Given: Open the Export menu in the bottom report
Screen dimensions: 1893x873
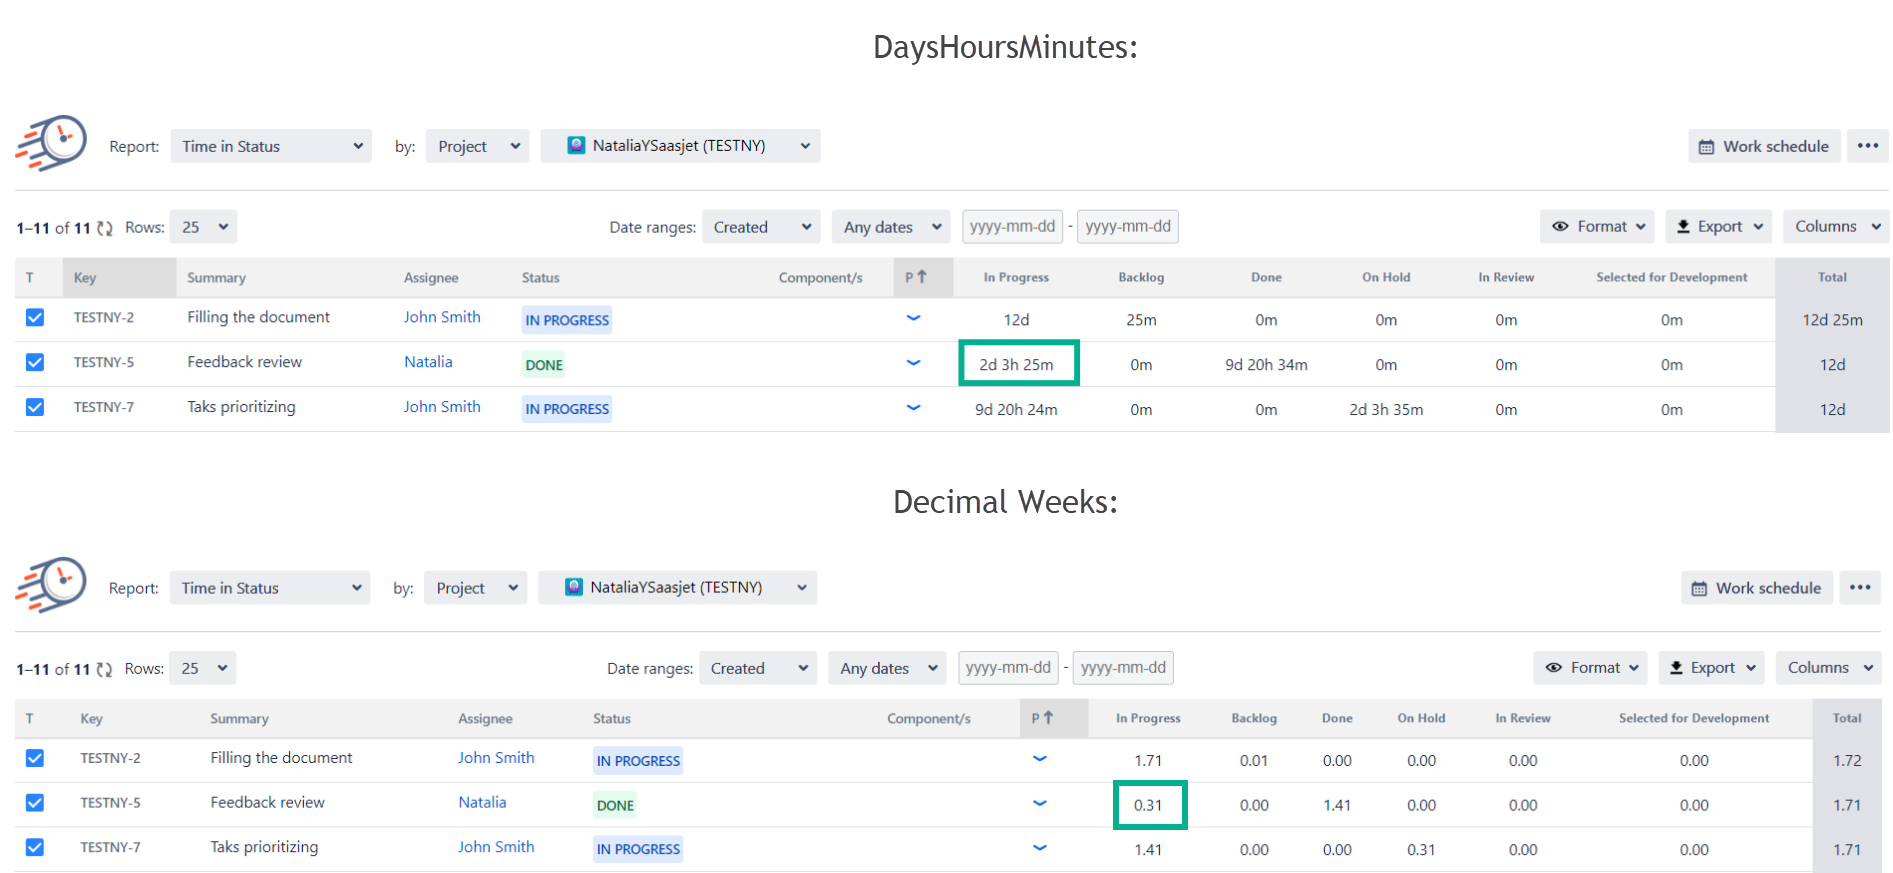Looking at the screenshot, I should (1711, 668).
